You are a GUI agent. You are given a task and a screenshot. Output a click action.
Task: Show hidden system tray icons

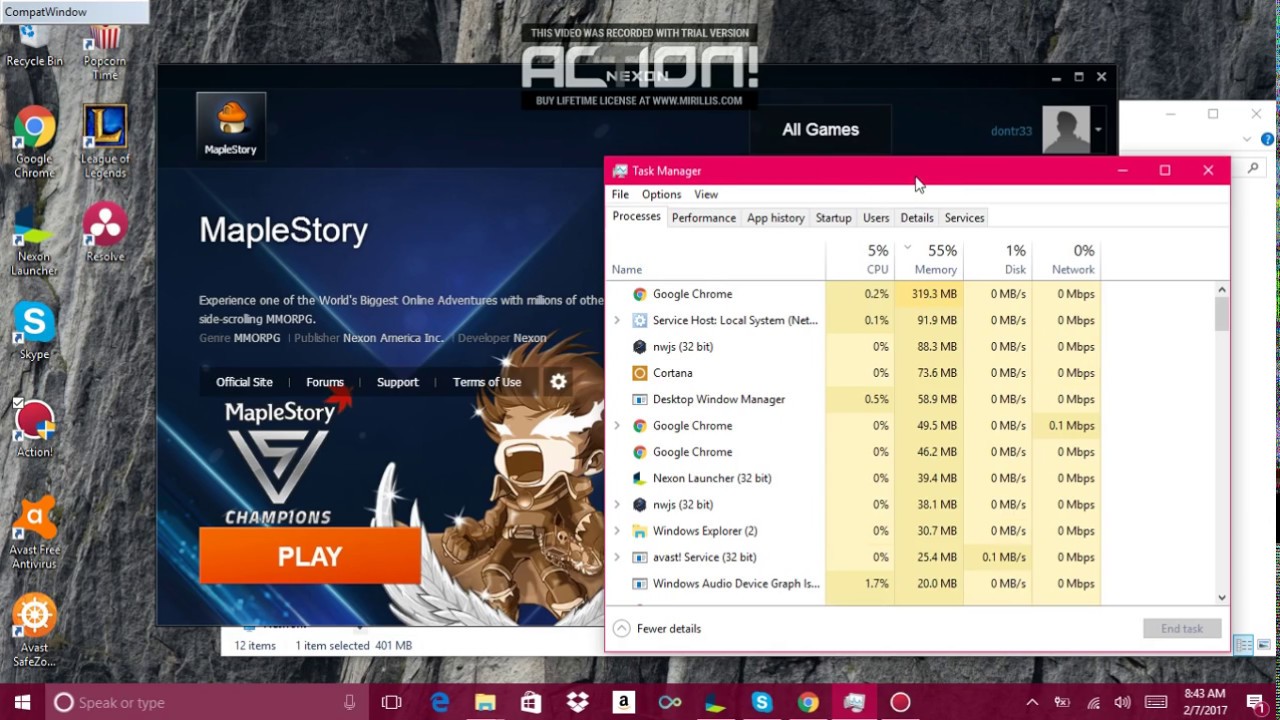pyautogui.click(x=1032, y=702)
